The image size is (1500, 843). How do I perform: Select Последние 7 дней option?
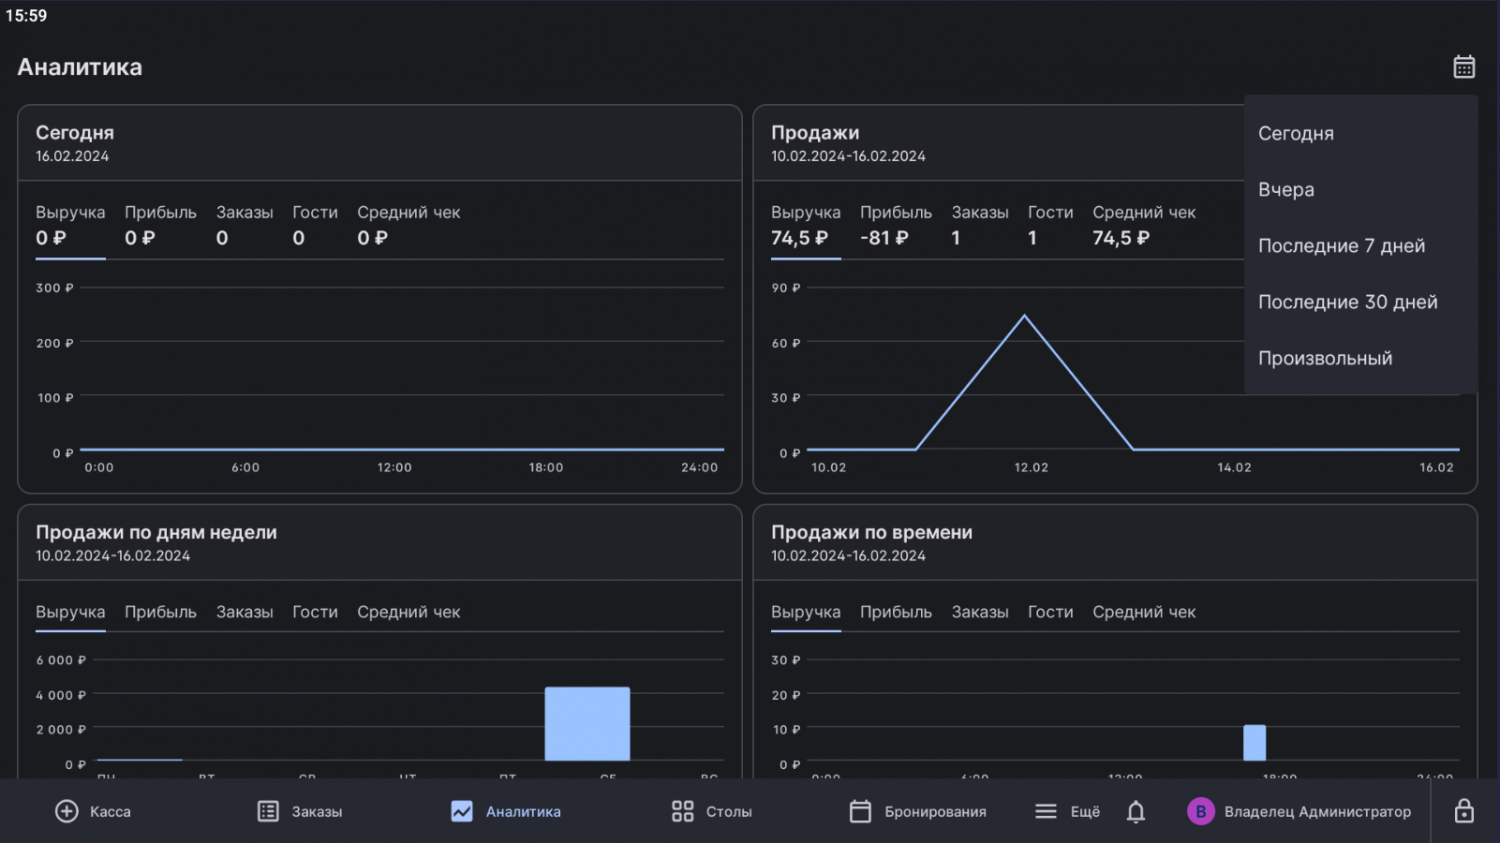[1341, 246]
